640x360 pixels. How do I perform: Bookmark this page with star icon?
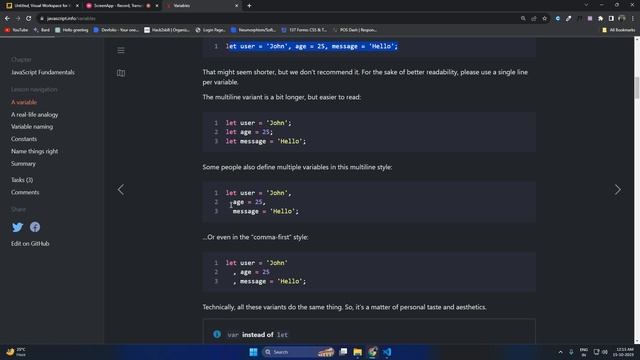(544, 18)
